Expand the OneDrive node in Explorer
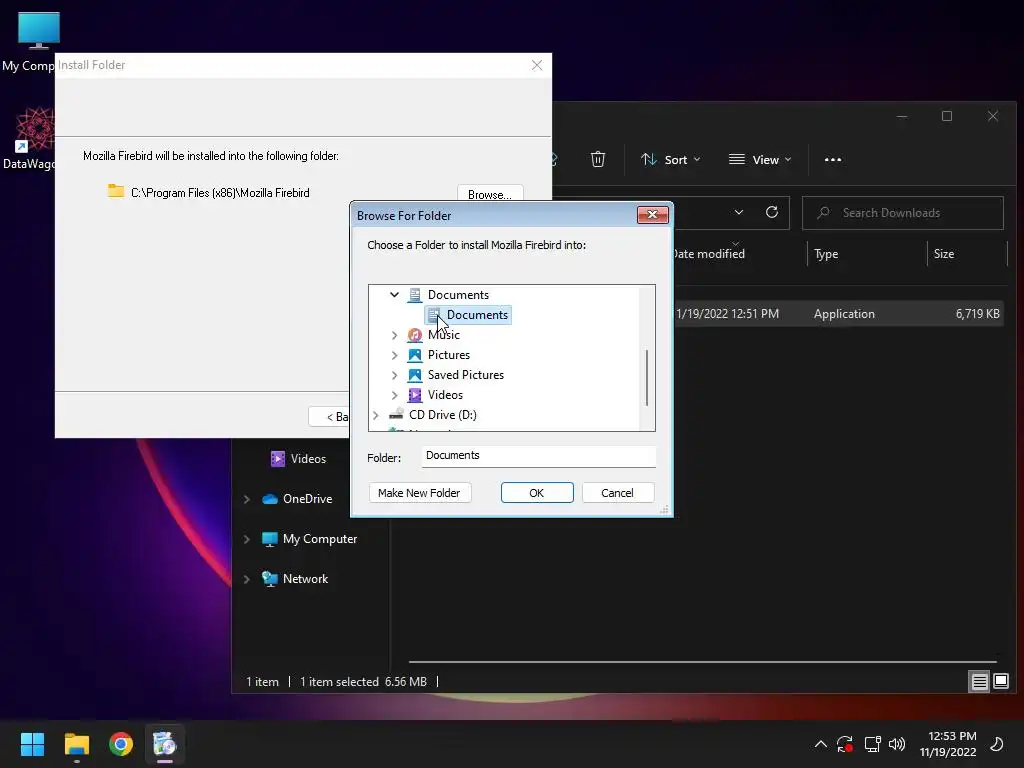This screenshot has height=768, width=1024. pyautogui.click(x=246, y=499)
